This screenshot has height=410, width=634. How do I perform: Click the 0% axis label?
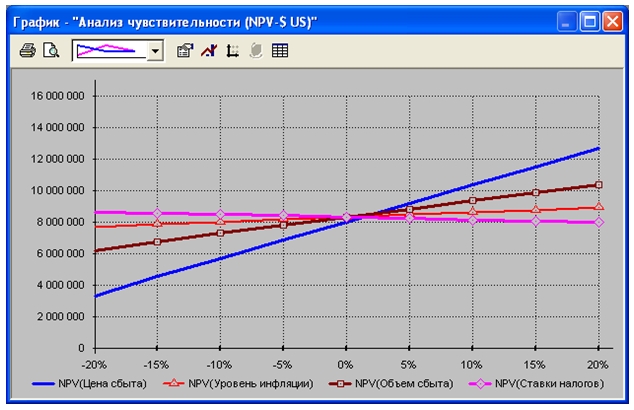tap(346, 365)
